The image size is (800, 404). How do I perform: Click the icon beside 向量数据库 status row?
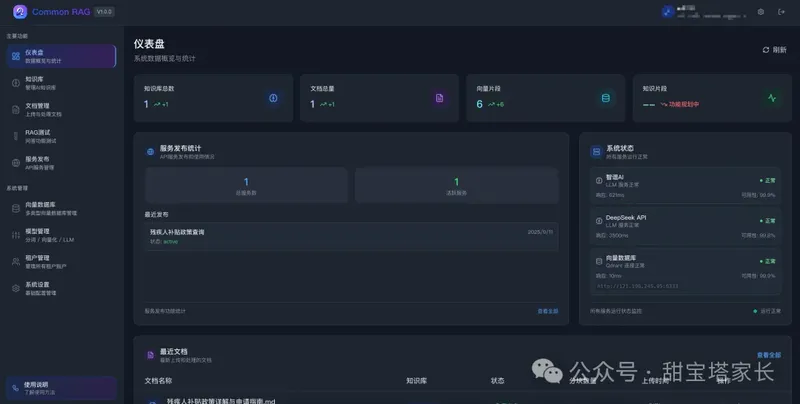[599, 261]
